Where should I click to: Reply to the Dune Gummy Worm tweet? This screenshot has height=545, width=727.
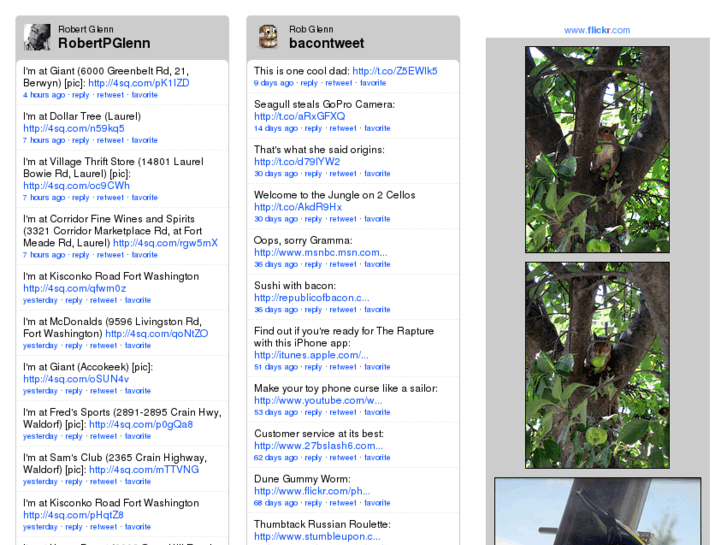[313, 503]
